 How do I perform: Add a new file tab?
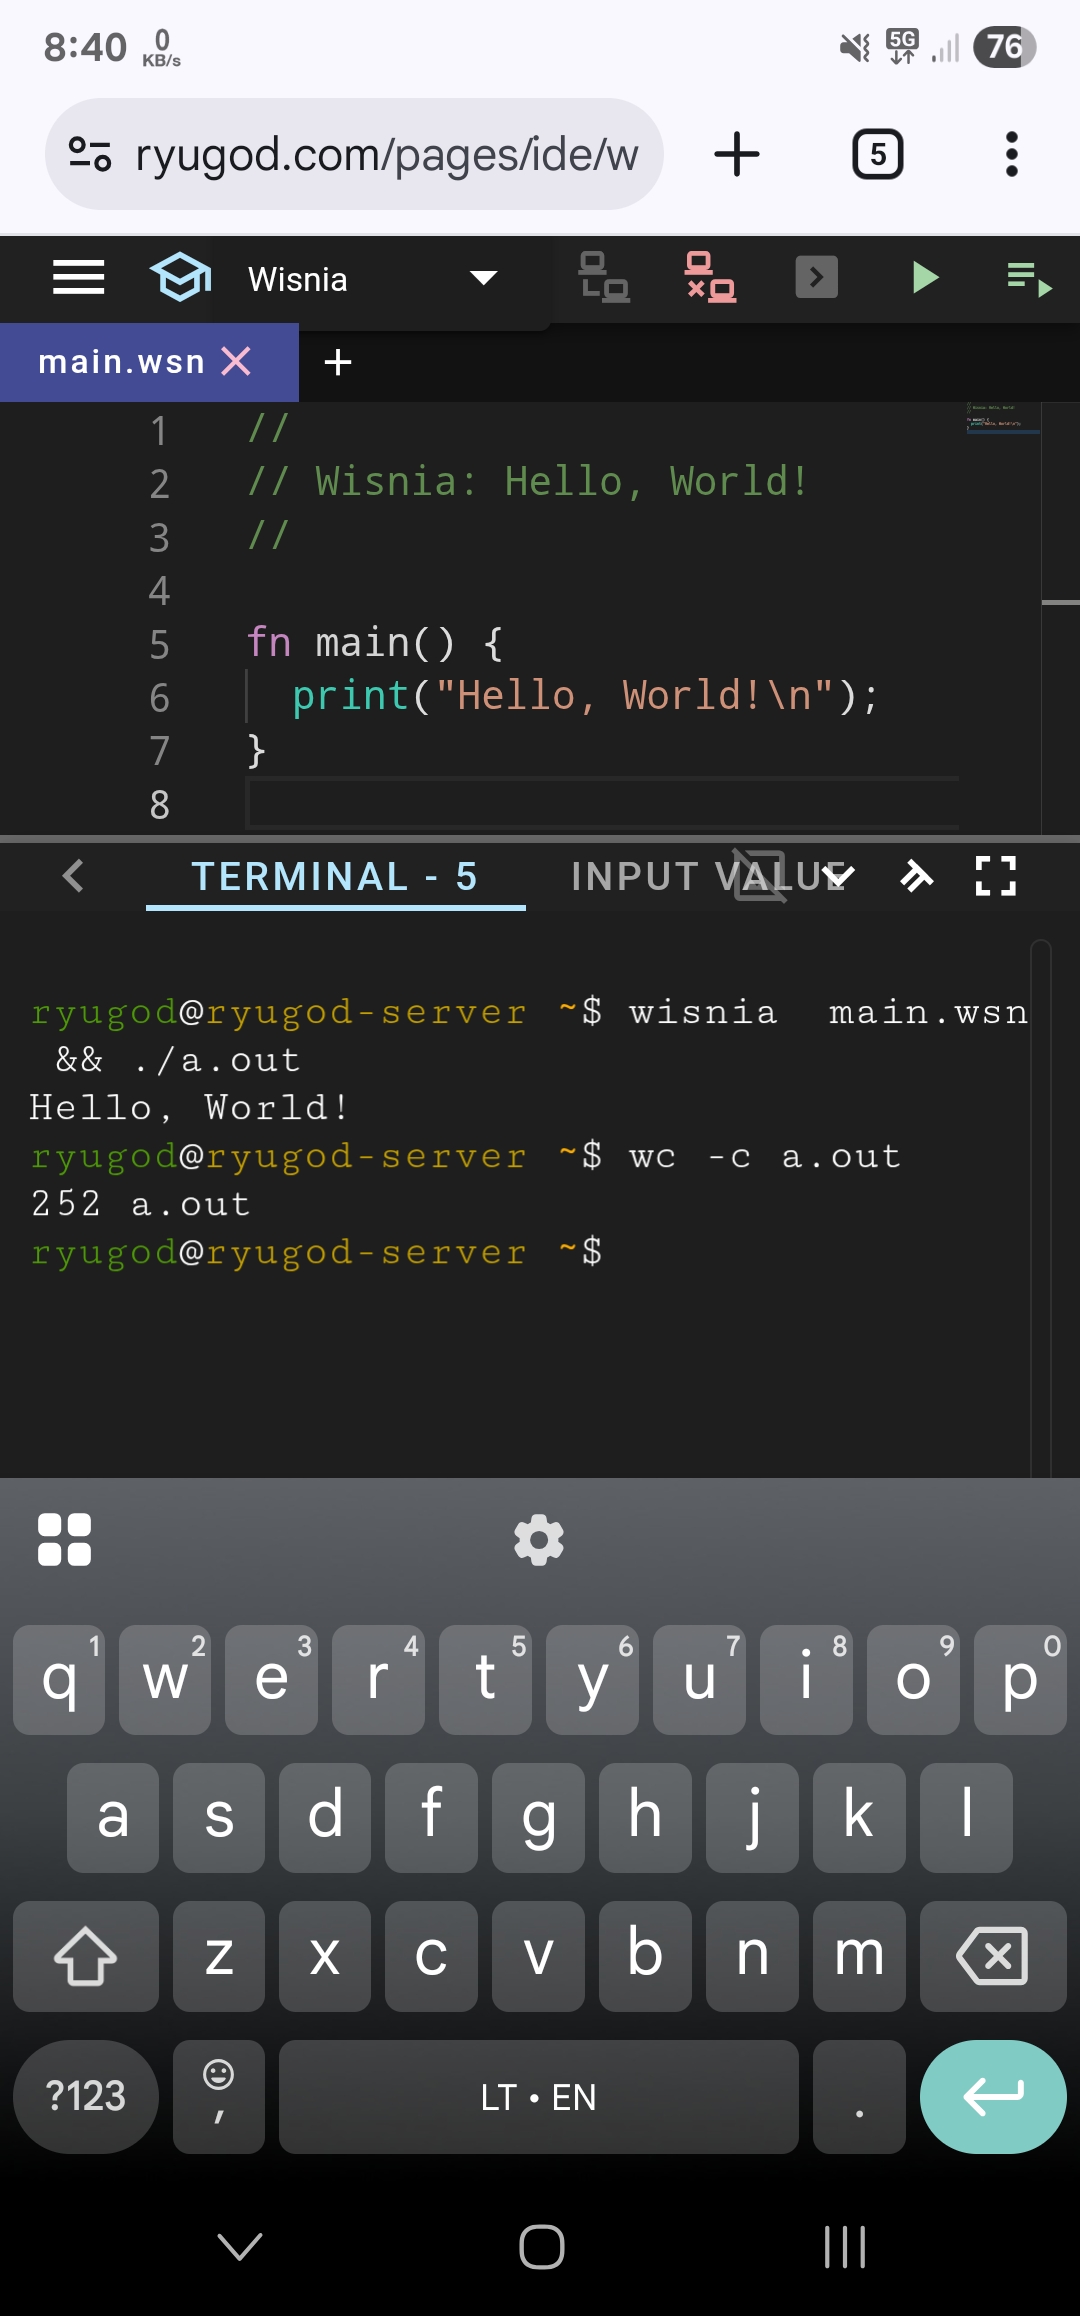[338, 362]
